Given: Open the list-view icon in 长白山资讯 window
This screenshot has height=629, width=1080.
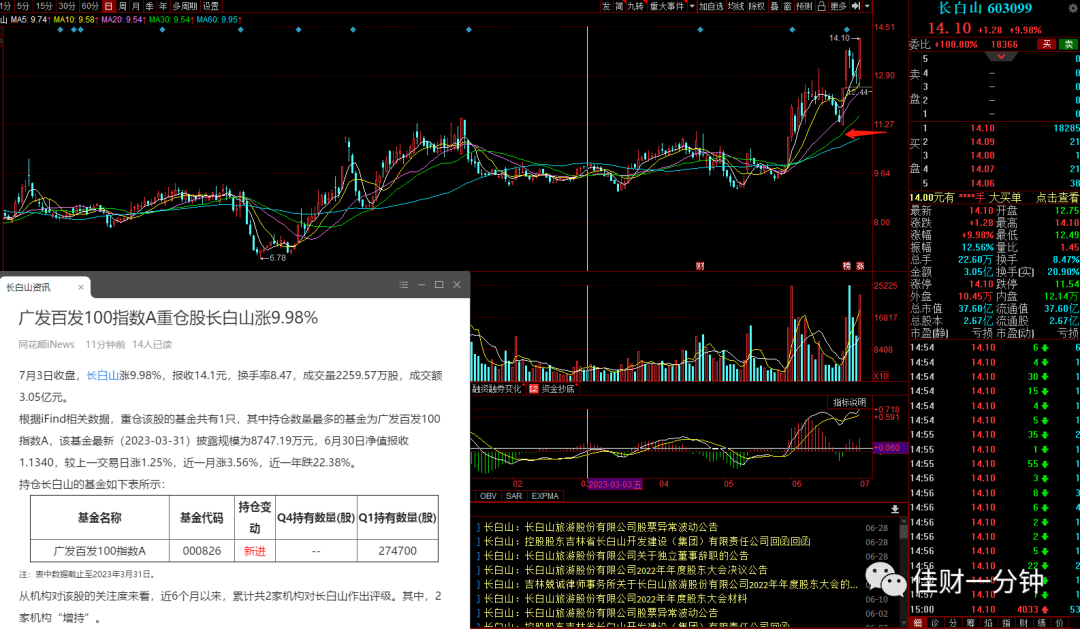Looking at the screenshot, I should pyautogui.click(x=404, y=285).
